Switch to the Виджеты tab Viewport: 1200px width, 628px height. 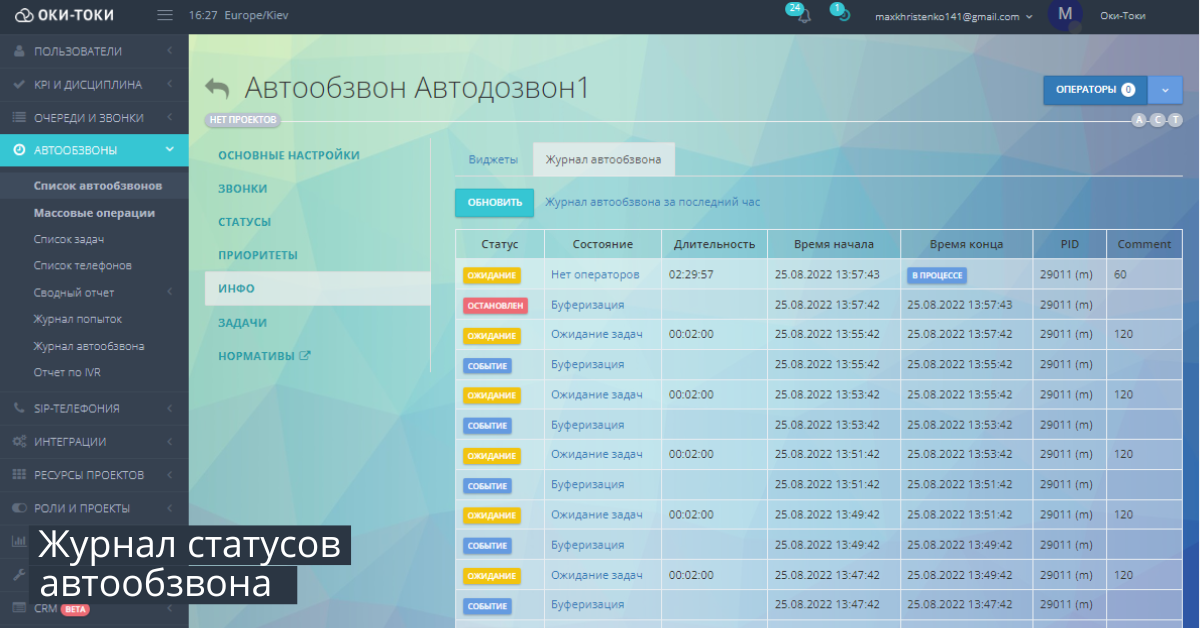(x=493, y=159)
